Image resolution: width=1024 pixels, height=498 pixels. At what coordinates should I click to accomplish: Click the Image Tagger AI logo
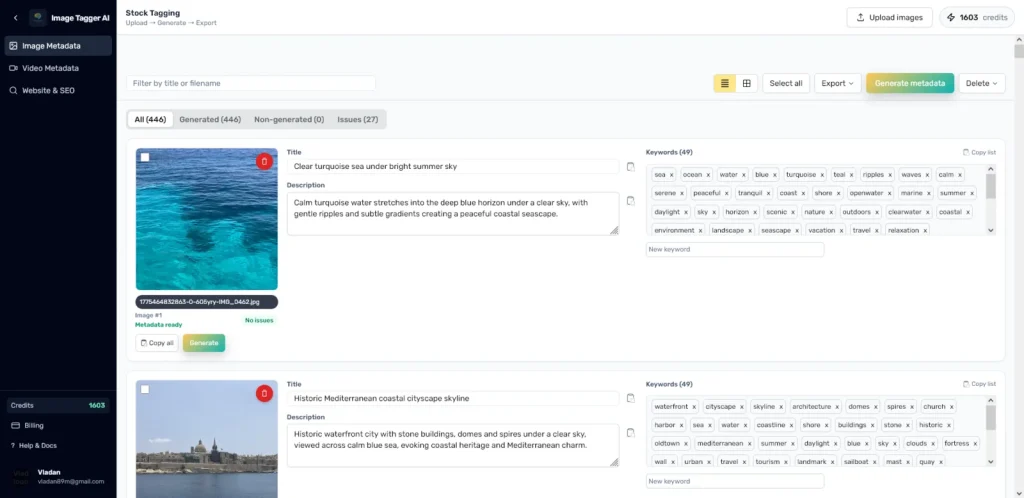(x=38, y=18)
